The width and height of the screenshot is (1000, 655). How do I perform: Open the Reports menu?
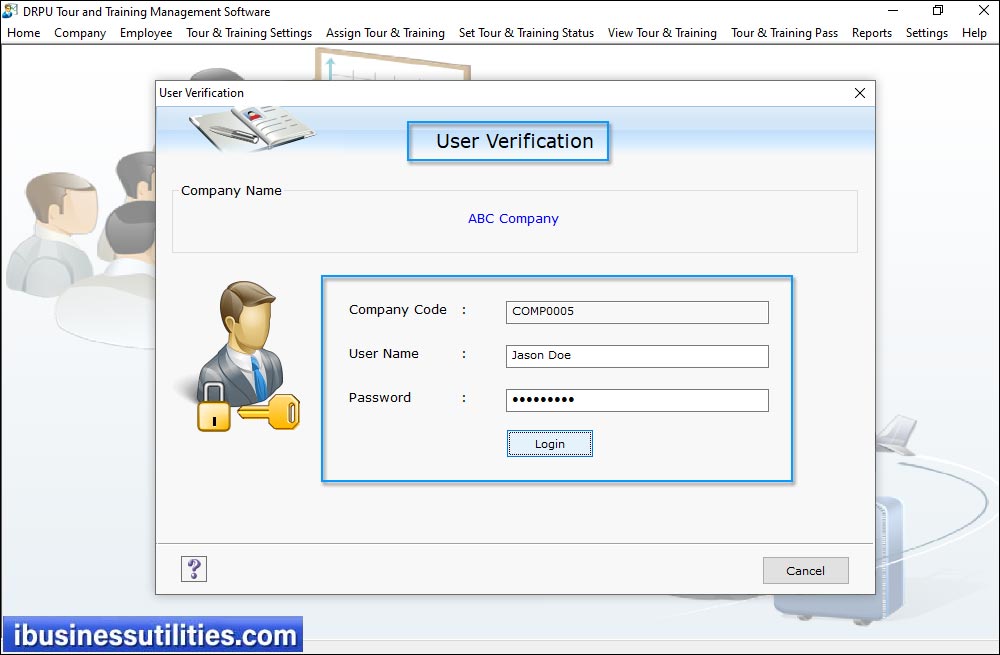pos(872,33)
